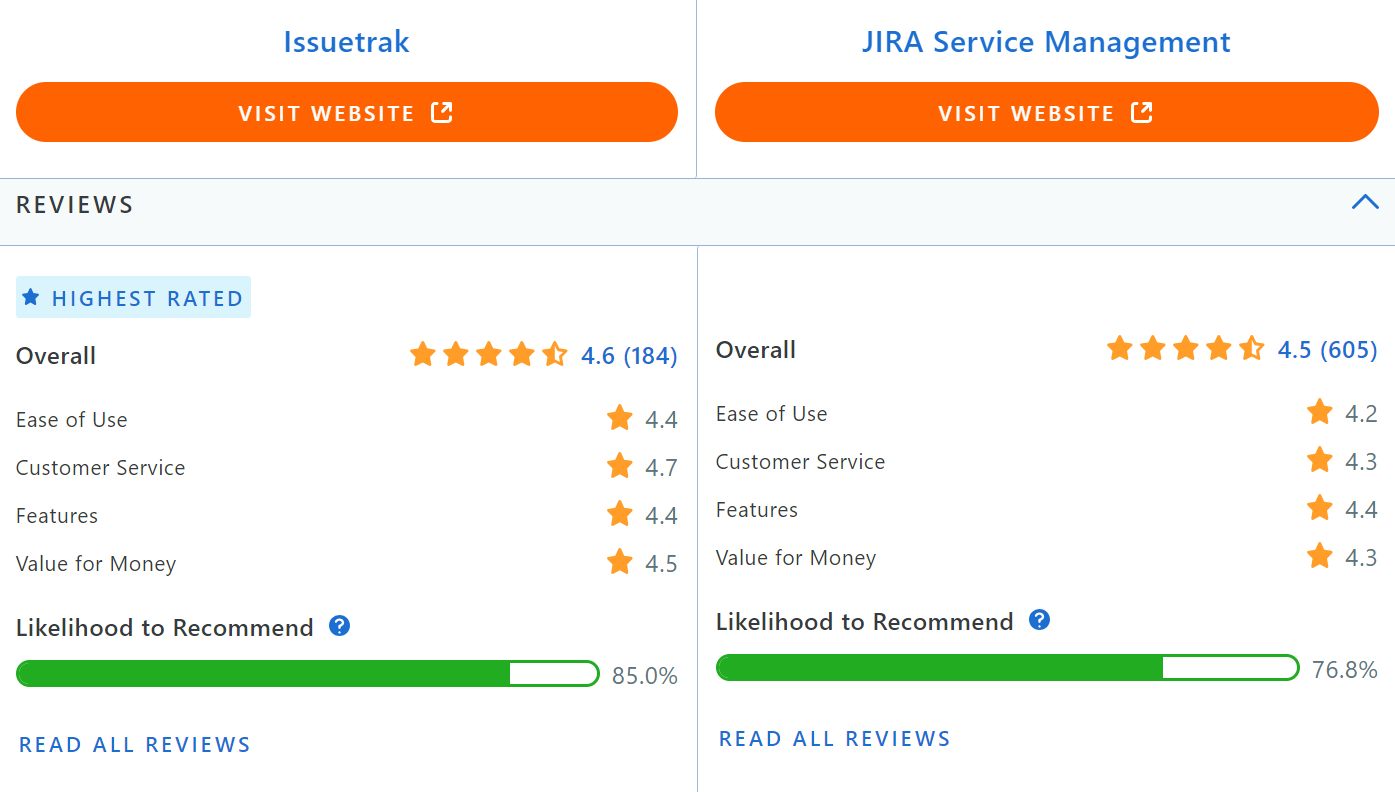Click Issuetrak 85.0% recommendation progress bar
1395x792 pixels.
click(x=308, y=674)
